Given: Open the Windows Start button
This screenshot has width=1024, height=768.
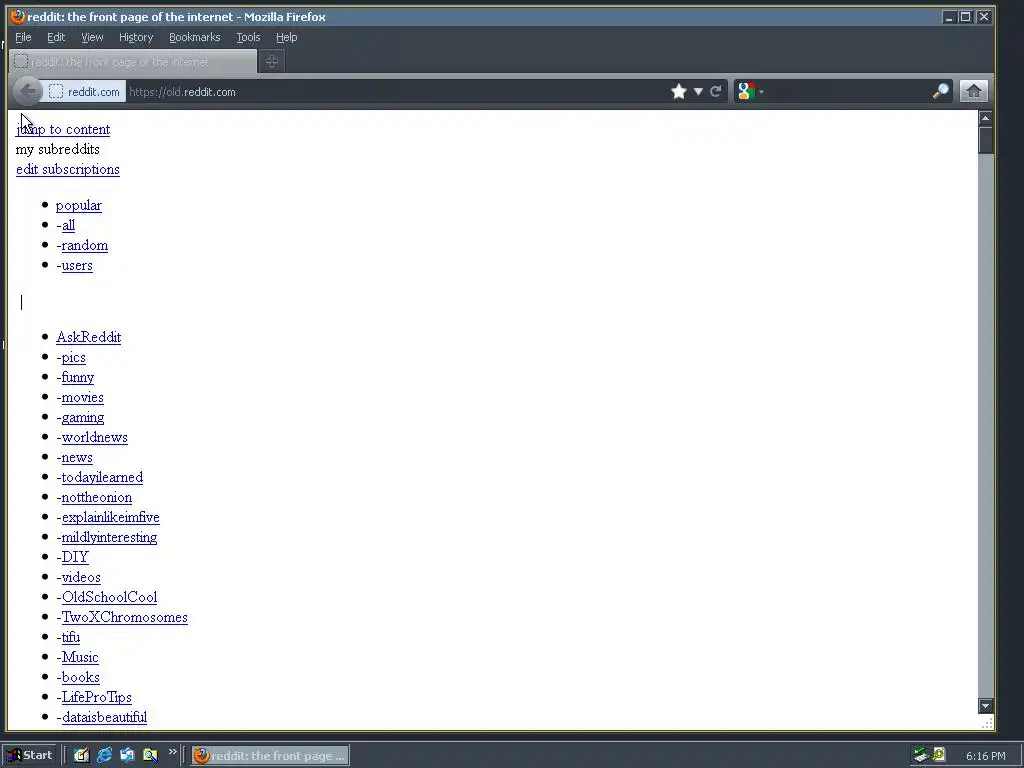Looking at the screenshot, I should click(30, 755).
